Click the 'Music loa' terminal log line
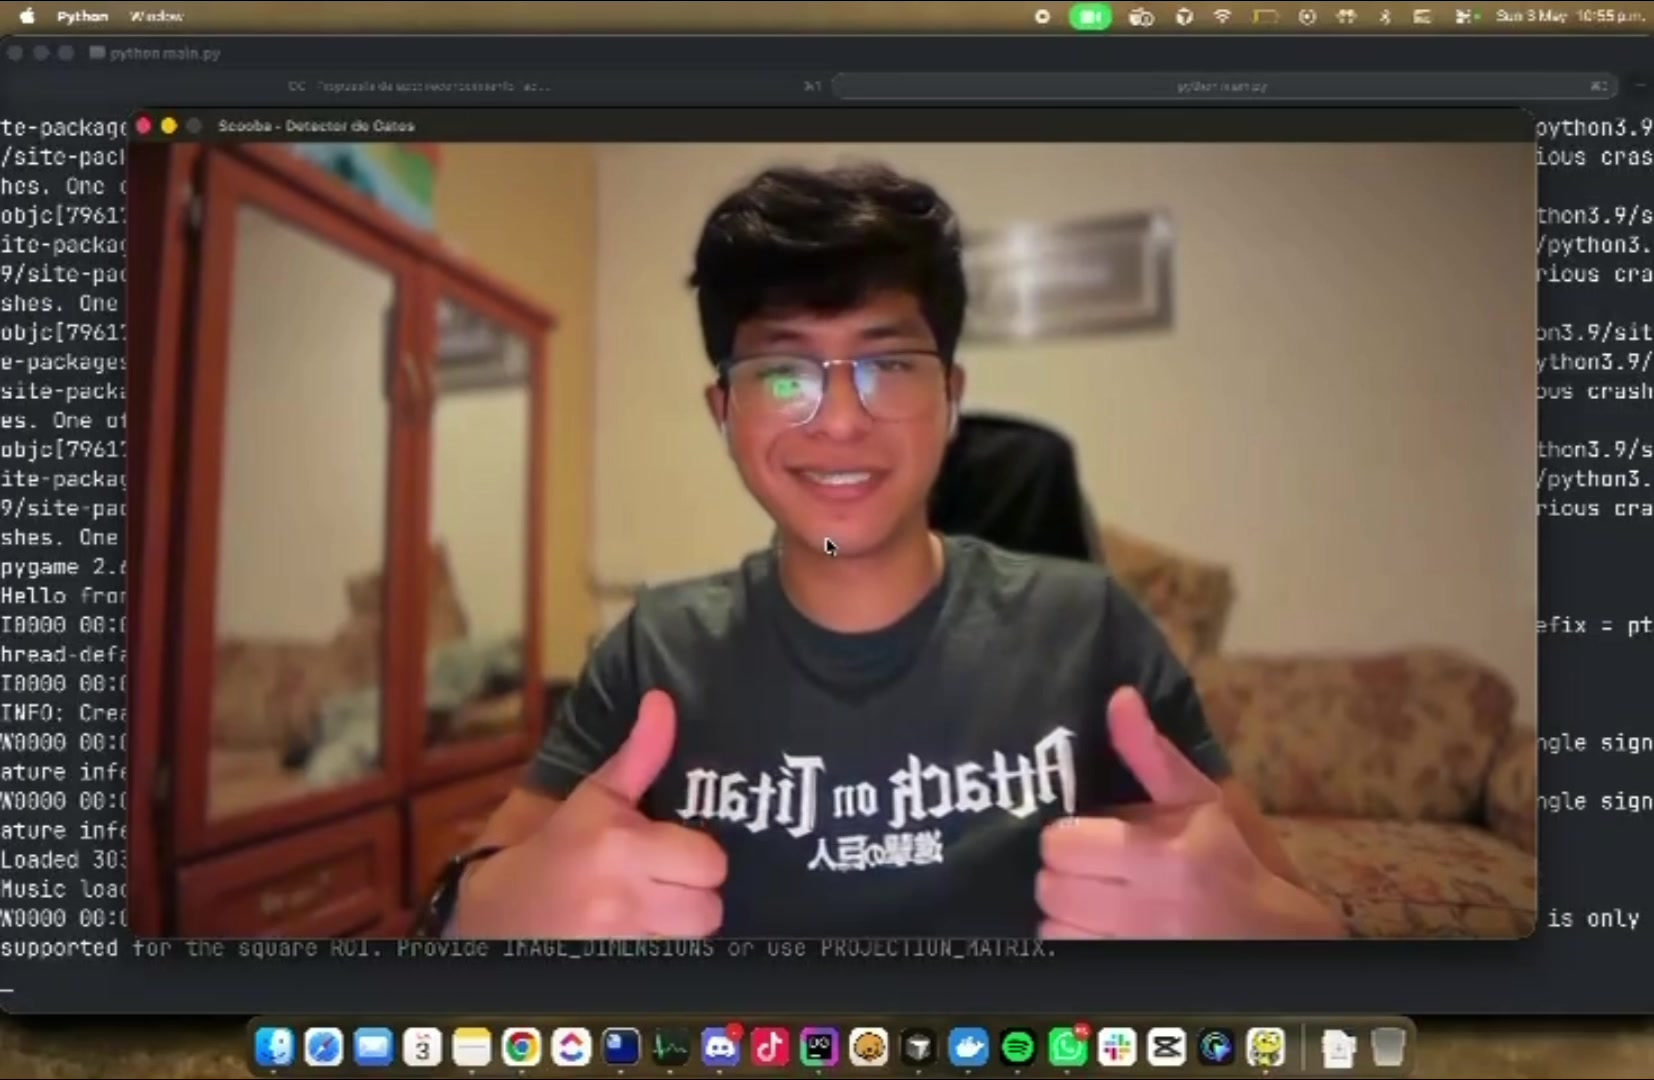The height and width of the screenshot is (1080, 1654). coord(63,889)
